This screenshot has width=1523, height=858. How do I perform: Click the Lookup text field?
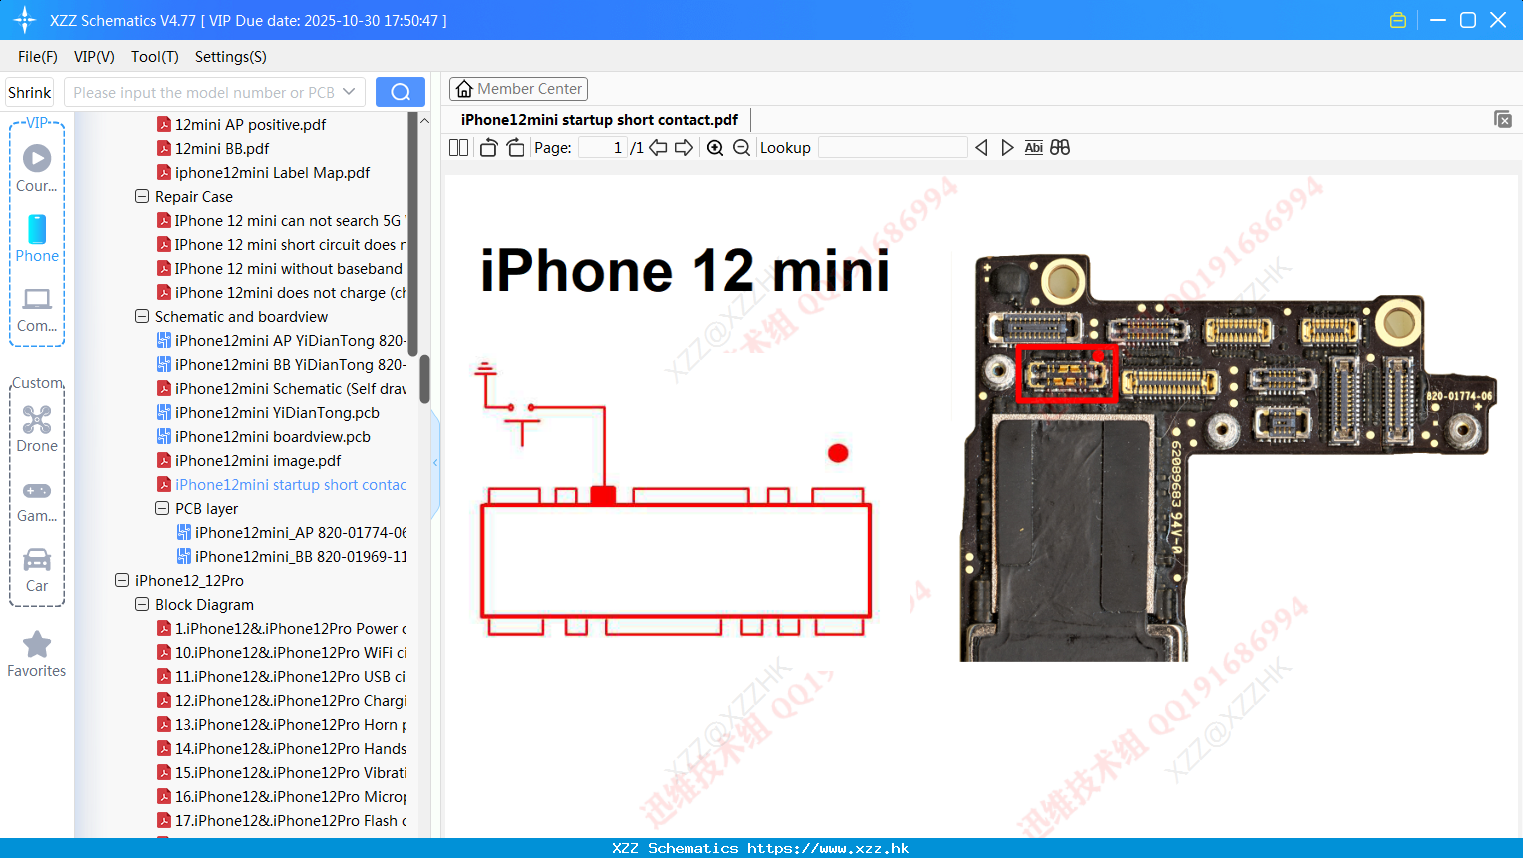893,148
